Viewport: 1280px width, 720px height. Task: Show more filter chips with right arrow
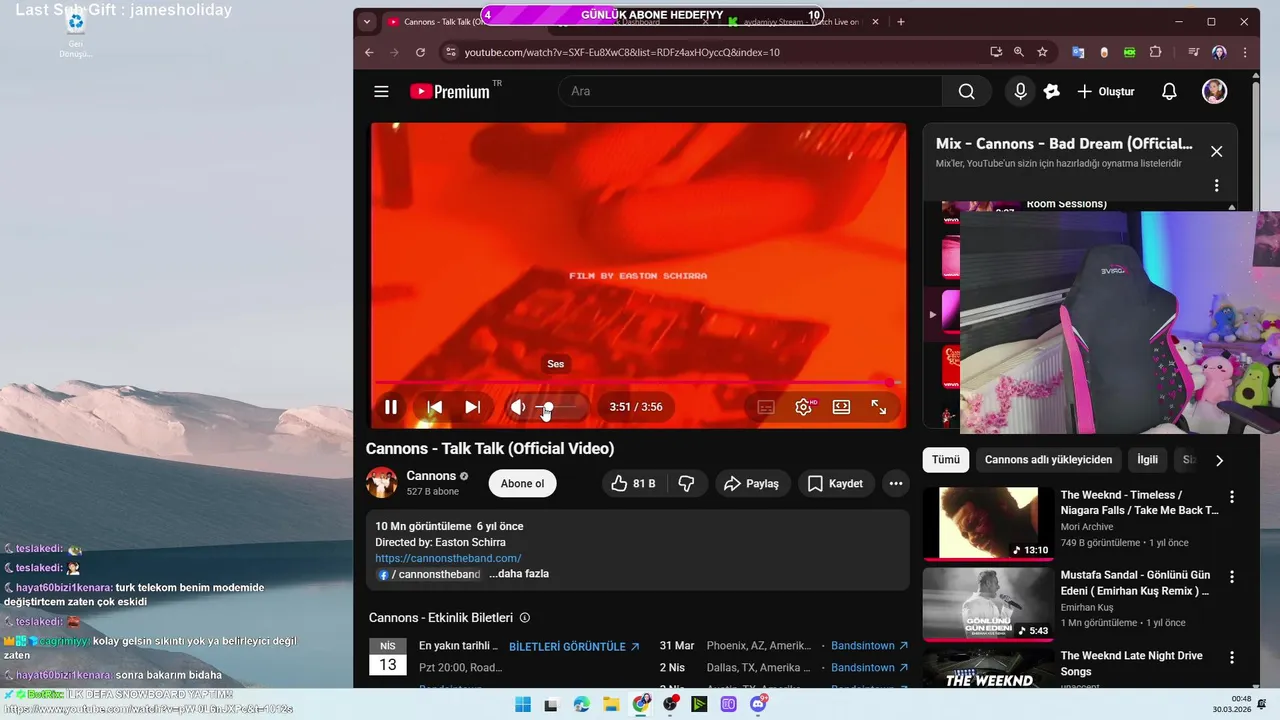[x=1219, y=461]
